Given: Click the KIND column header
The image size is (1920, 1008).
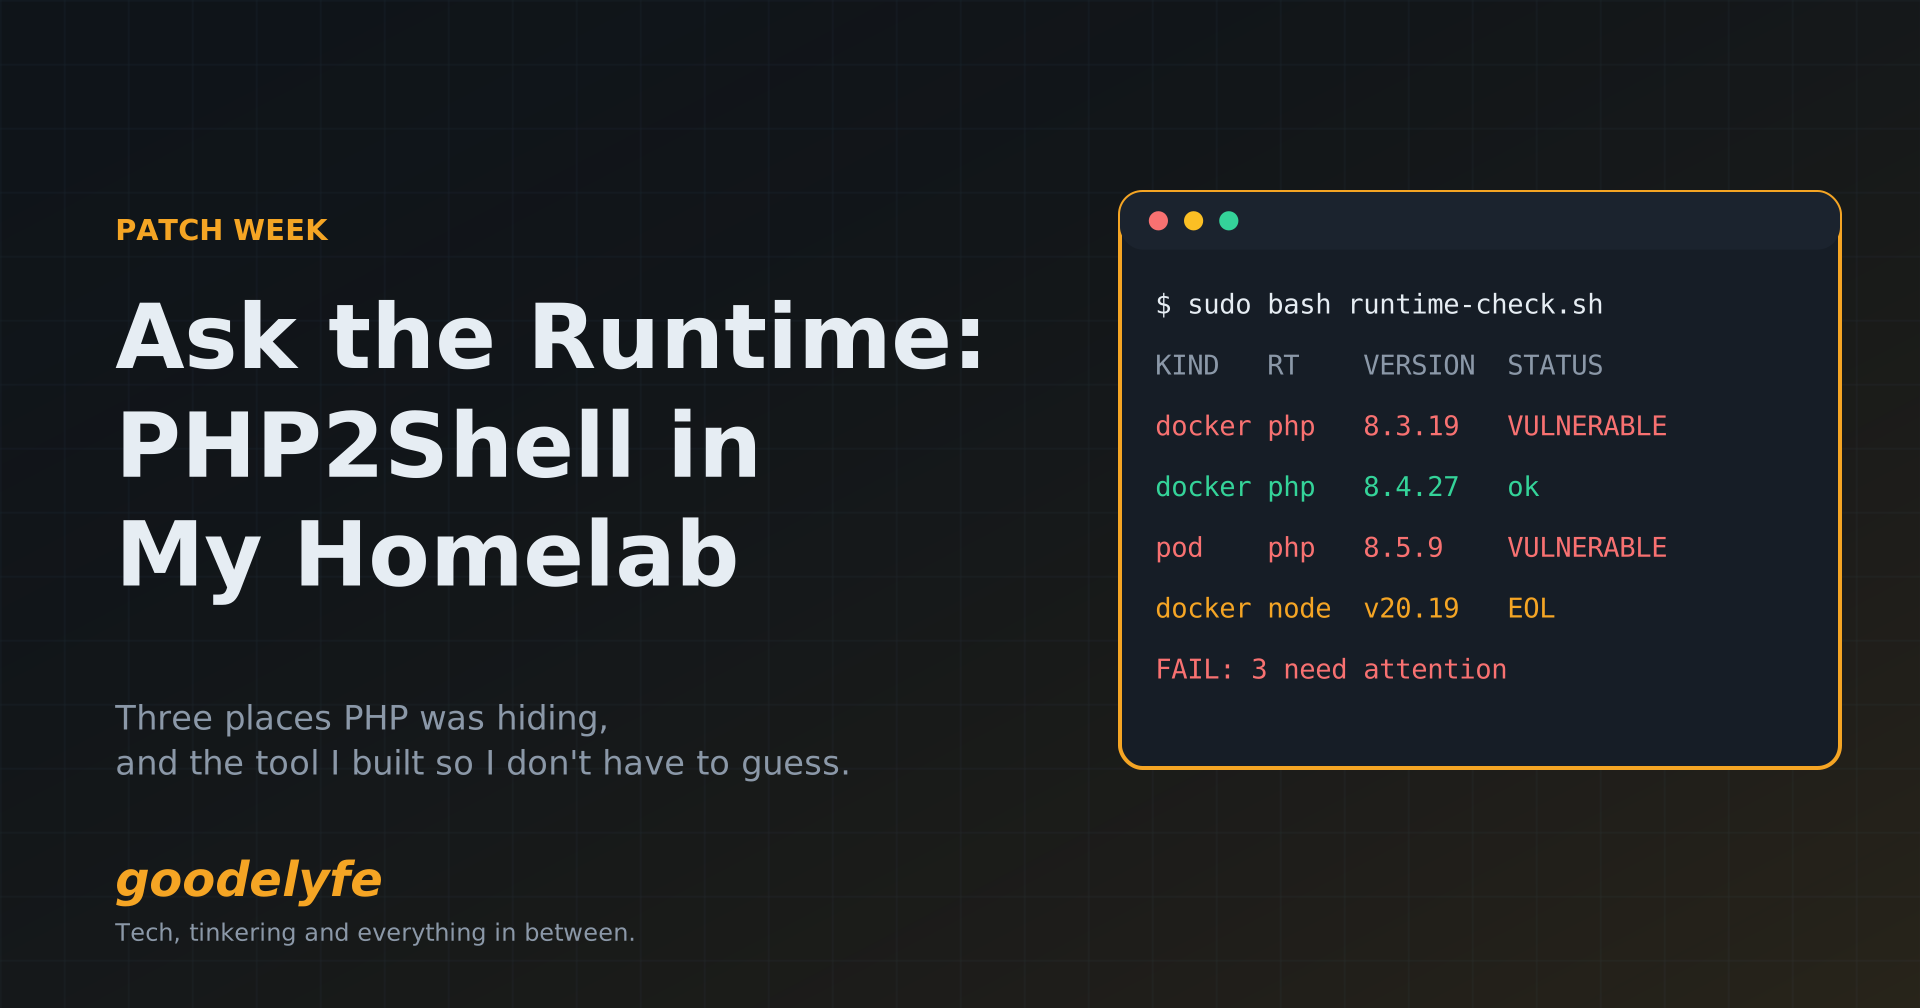Looking at the screenshot, I should pyautogui.click(x=1187, y=365).
